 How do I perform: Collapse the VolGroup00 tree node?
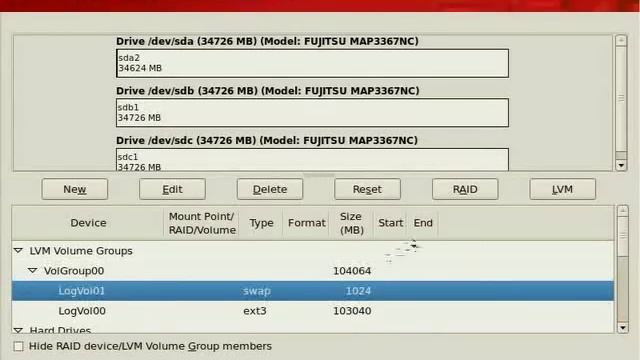pos(33,271)
